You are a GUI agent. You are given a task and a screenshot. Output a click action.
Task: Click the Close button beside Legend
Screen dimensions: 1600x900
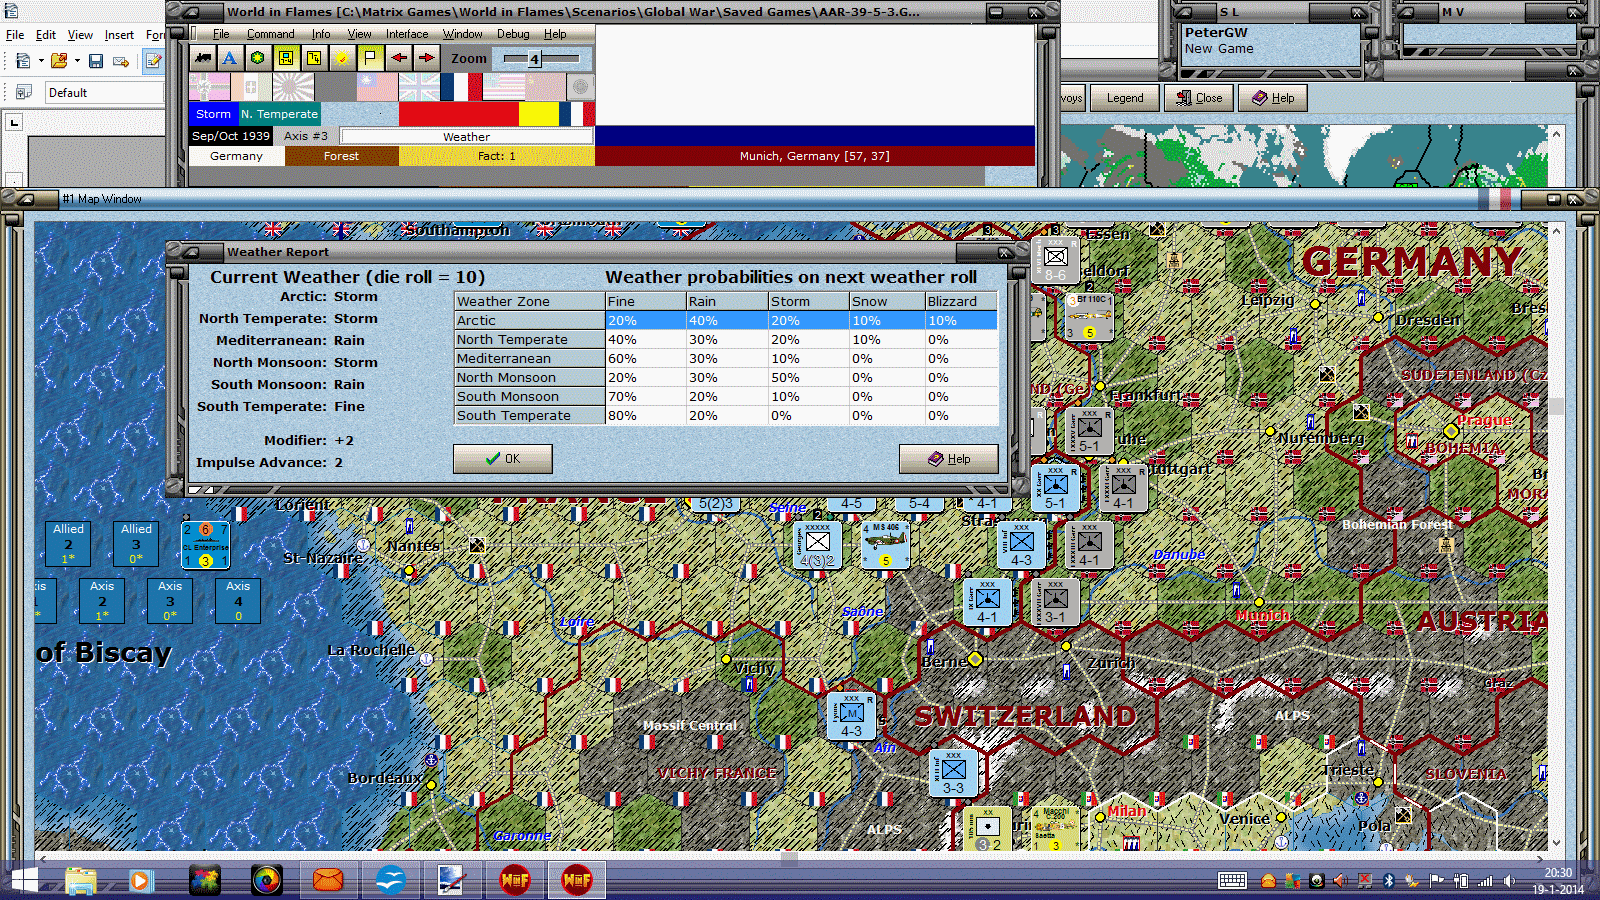click(x=1198, y=98)
